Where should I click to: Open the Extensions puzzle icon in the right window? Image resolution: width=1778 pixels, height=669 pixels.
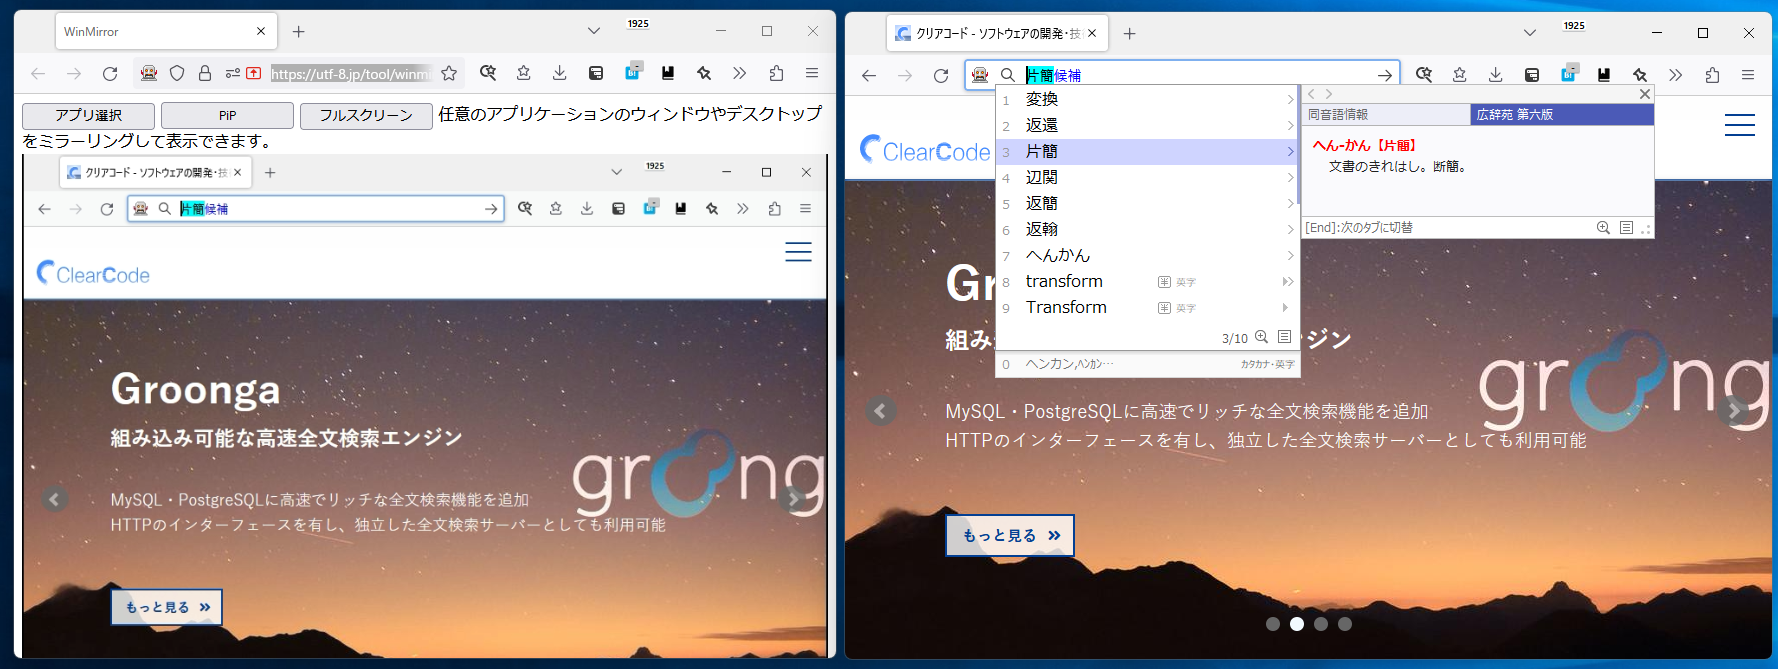(x=1712, y=75)
